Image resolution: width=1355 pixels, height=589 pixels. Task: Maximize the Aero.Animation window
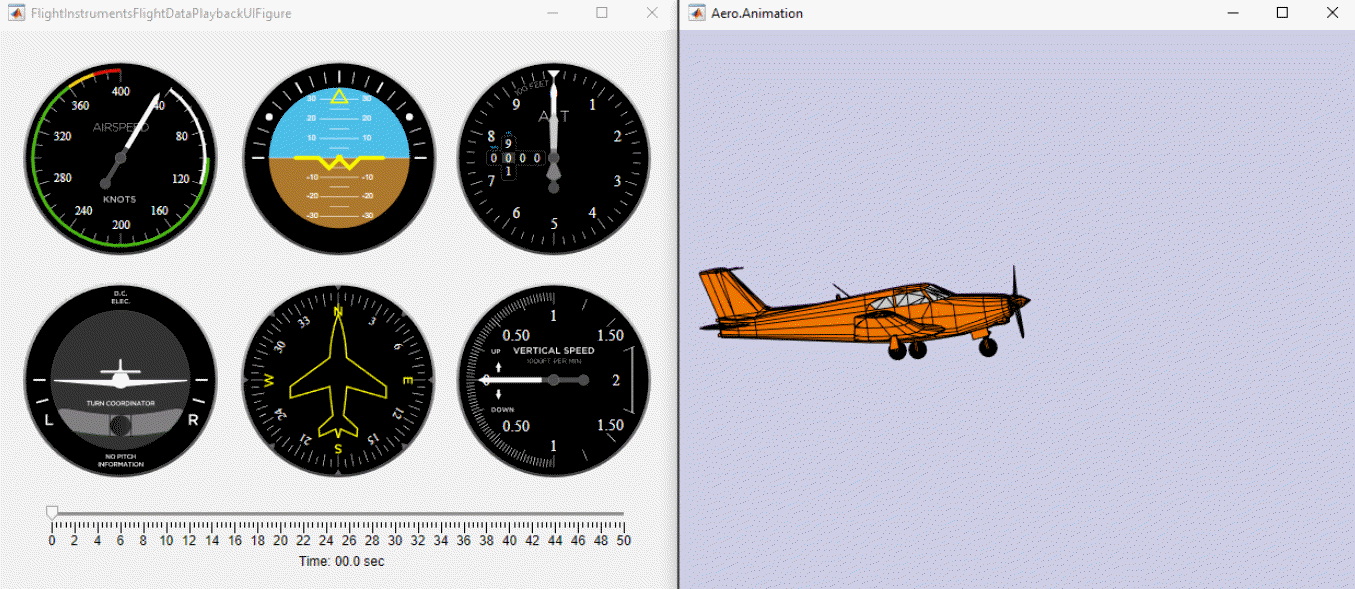click(1282, 13)
